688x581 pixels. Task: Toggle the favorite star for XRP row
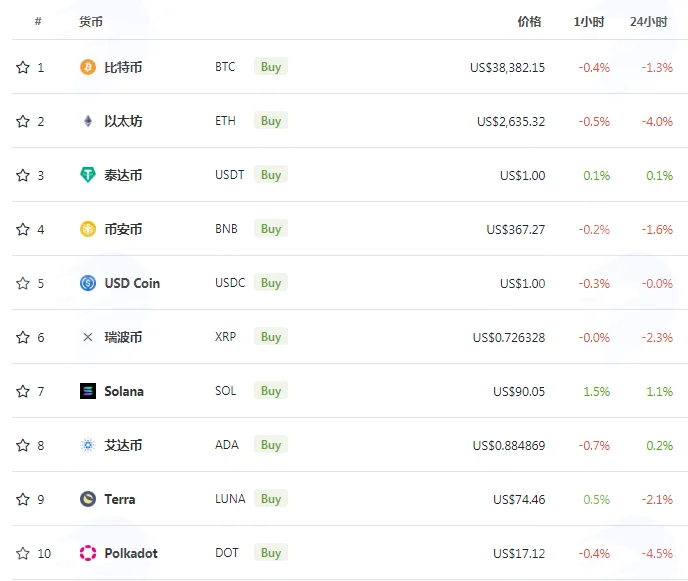point(23,337)
